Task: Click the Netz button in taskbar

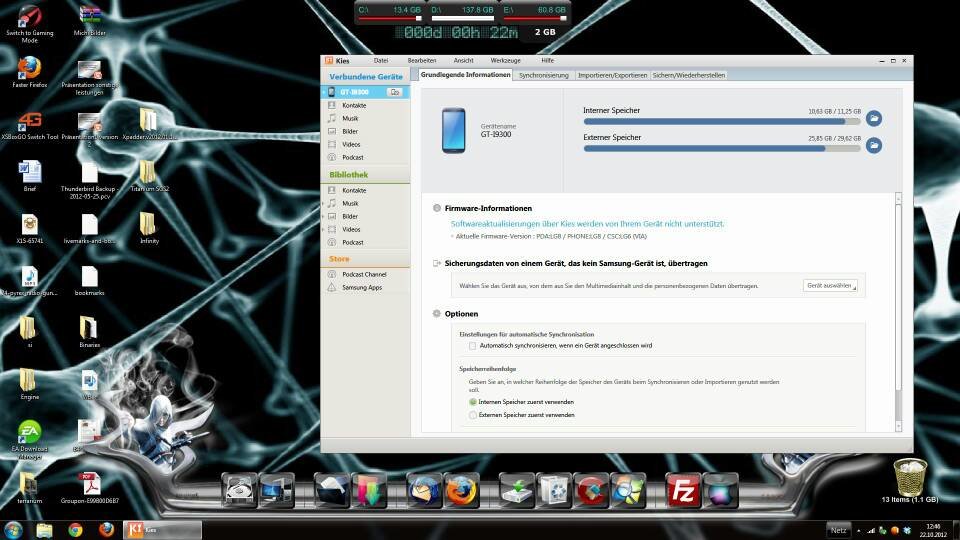Action: 838,530
